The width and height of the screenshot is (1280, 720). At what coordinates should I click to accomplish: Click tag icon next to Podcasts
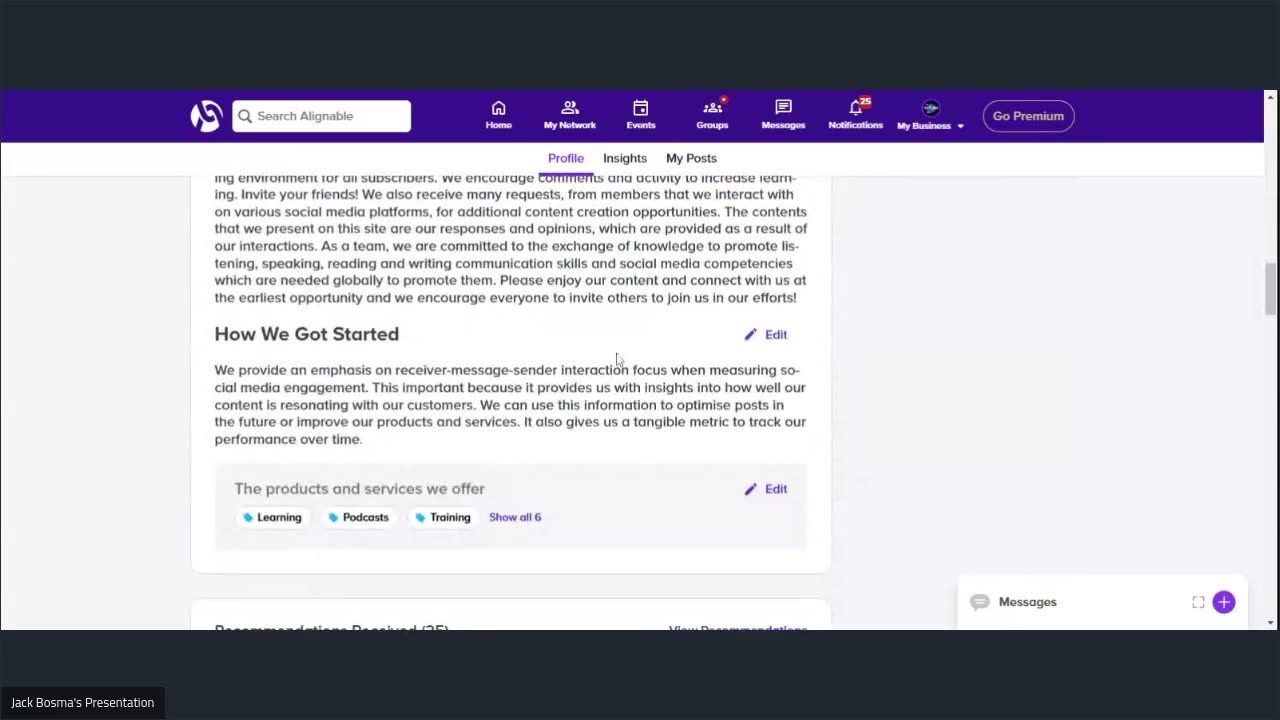(x=334, y=517)
